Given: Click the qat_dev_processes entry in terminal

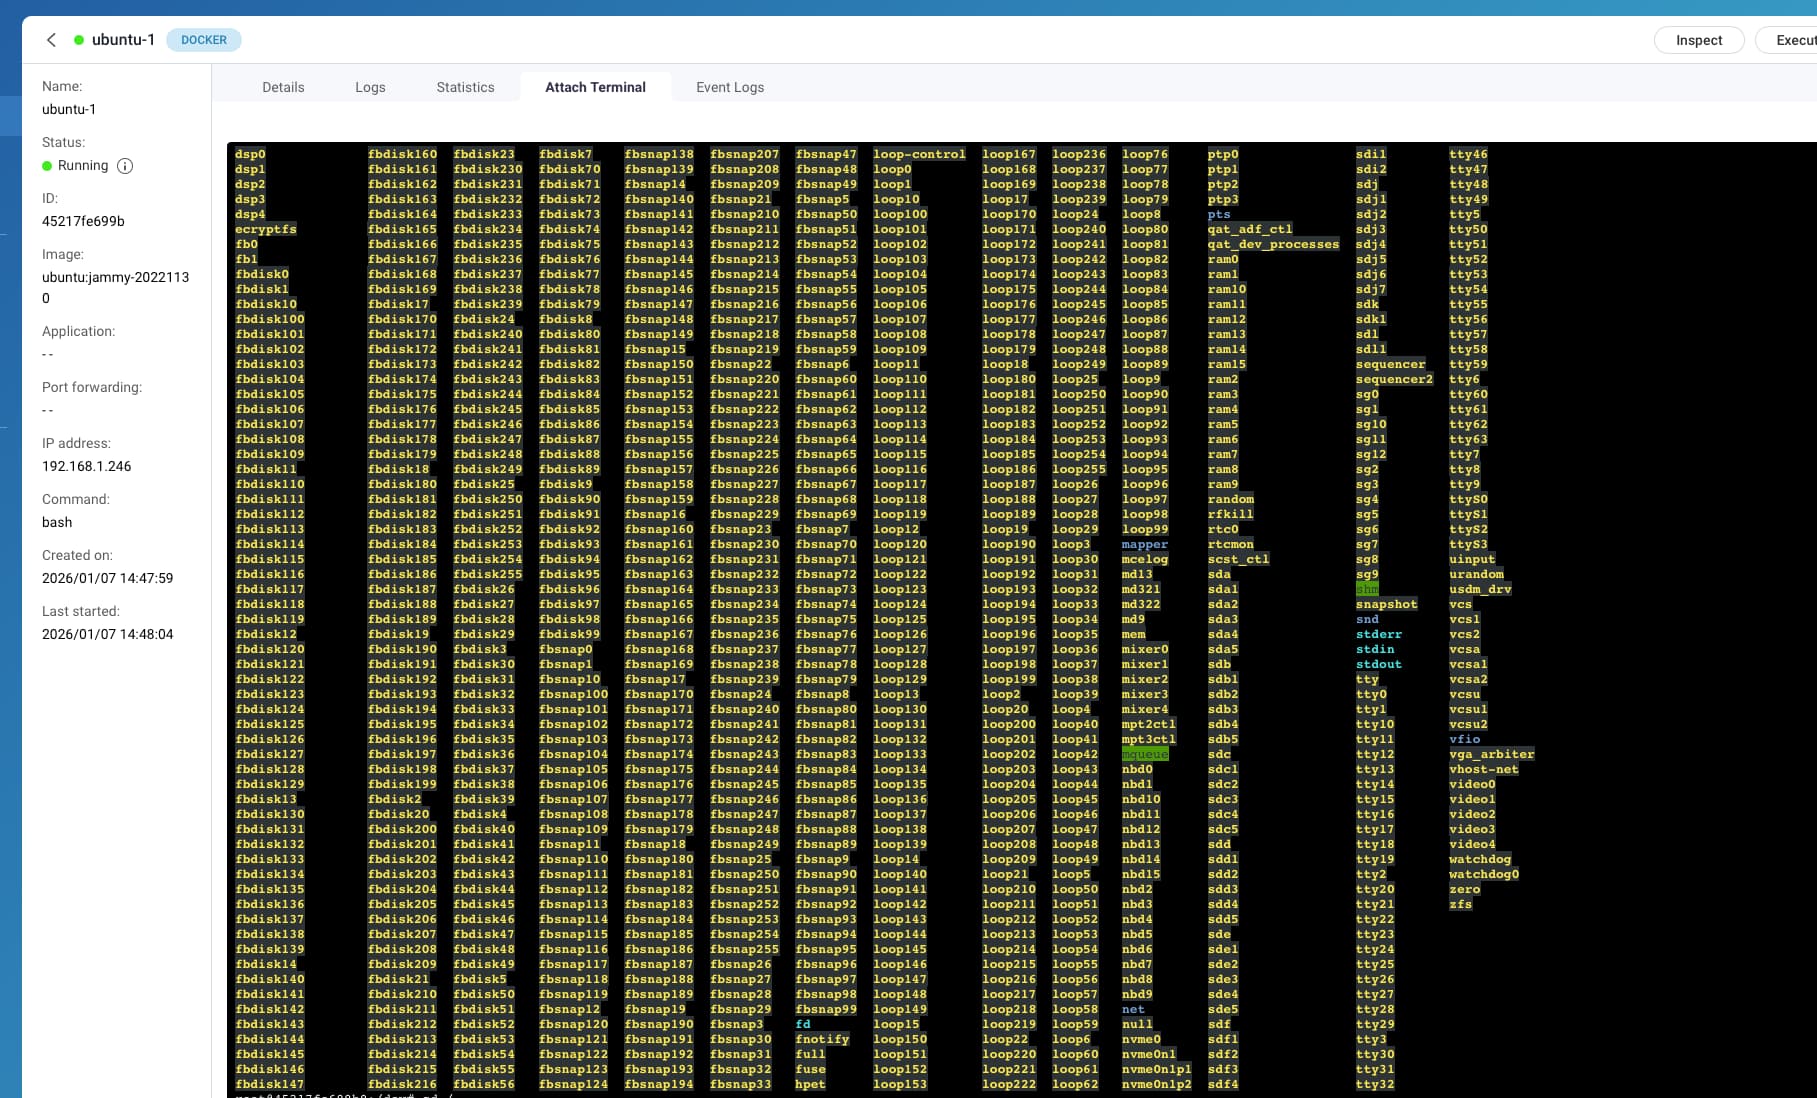Looking at the screenshot, I should [x=1273, y=244].
